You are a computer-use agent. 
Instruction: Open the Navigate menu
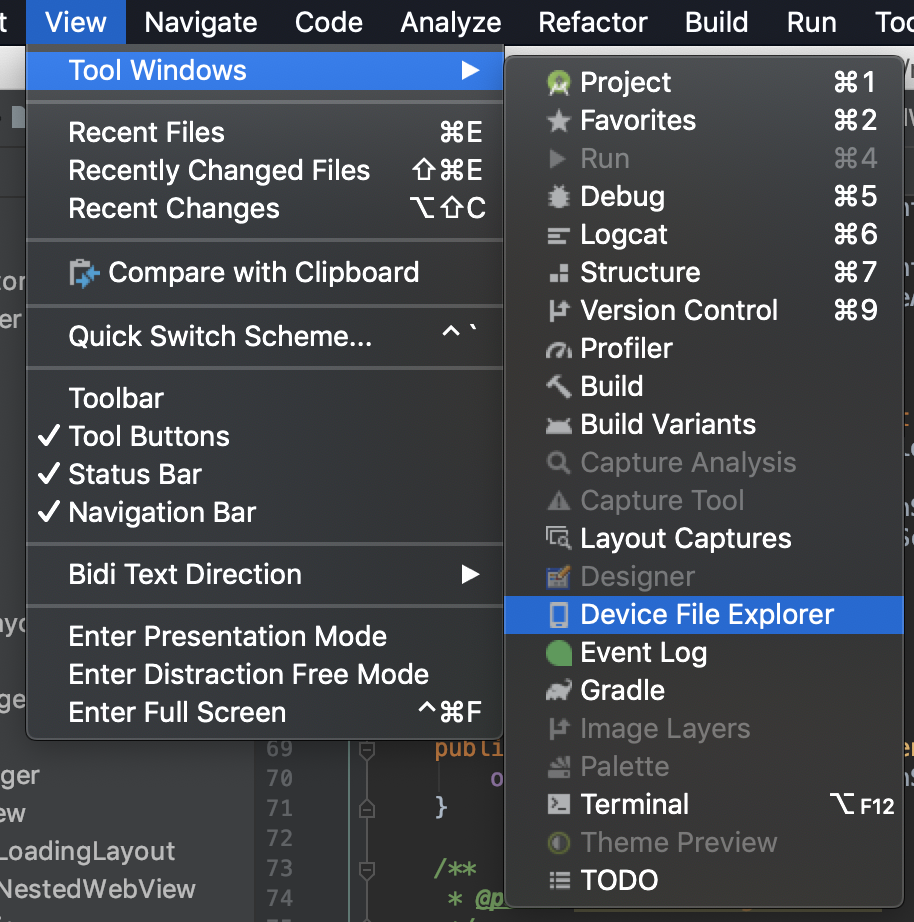coord(201,22)
